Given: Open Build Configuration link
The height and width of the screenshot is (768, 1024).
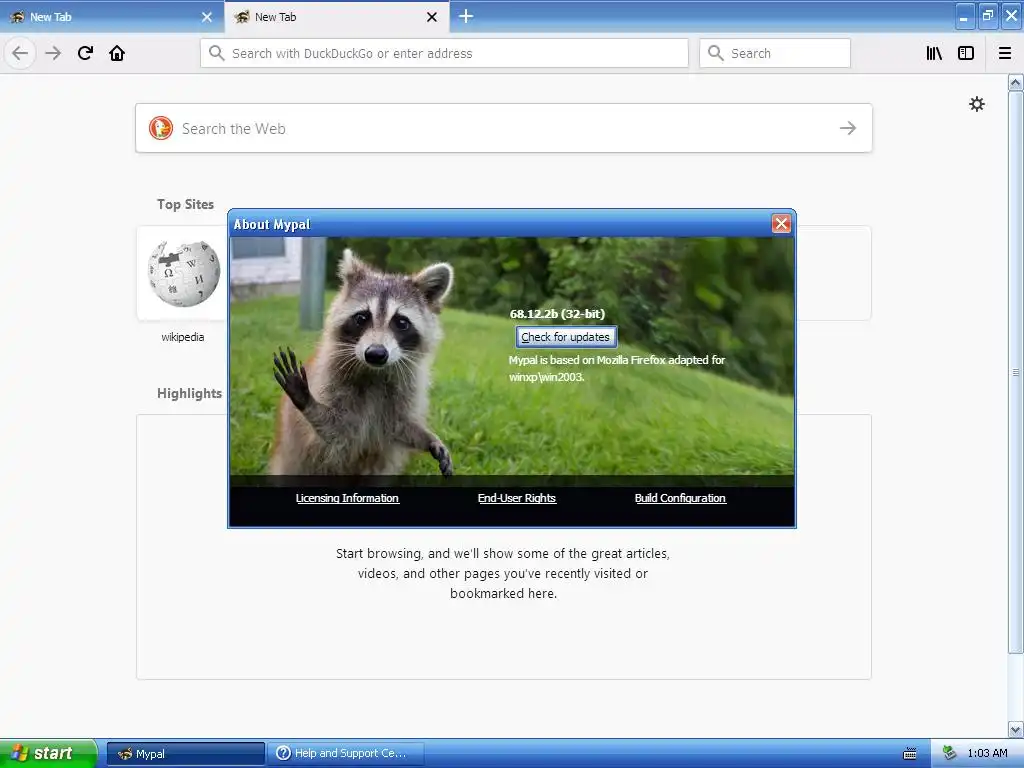Looking at the screenshot, I should [x=680, y=498].
